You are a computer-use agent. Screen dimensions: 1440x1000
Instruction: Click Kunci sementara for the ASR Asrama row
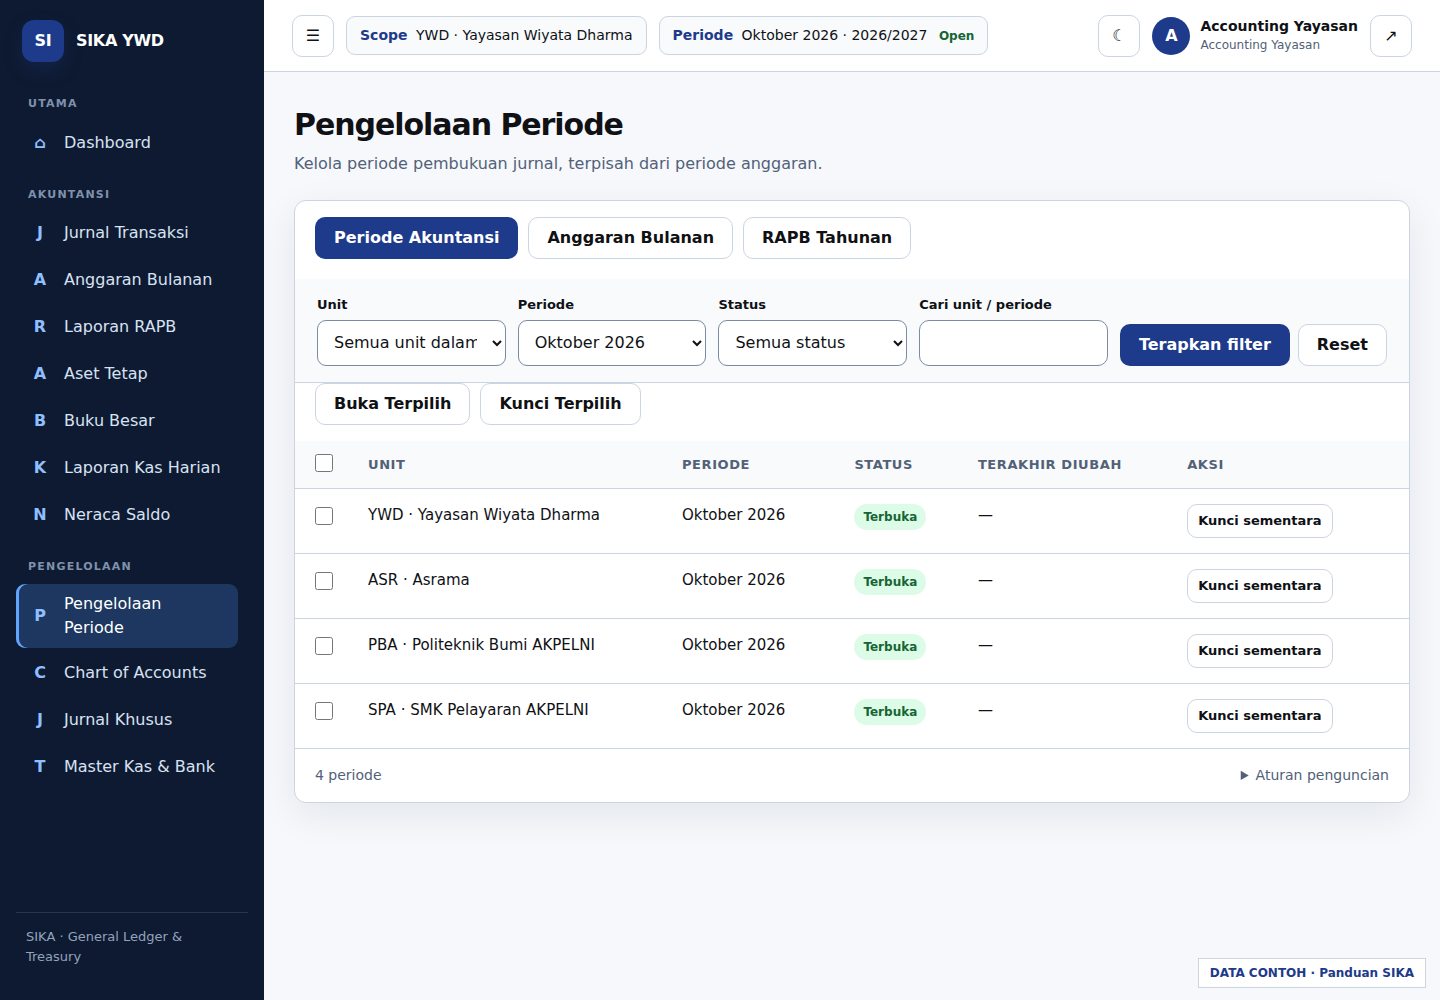coord(1260,586)
